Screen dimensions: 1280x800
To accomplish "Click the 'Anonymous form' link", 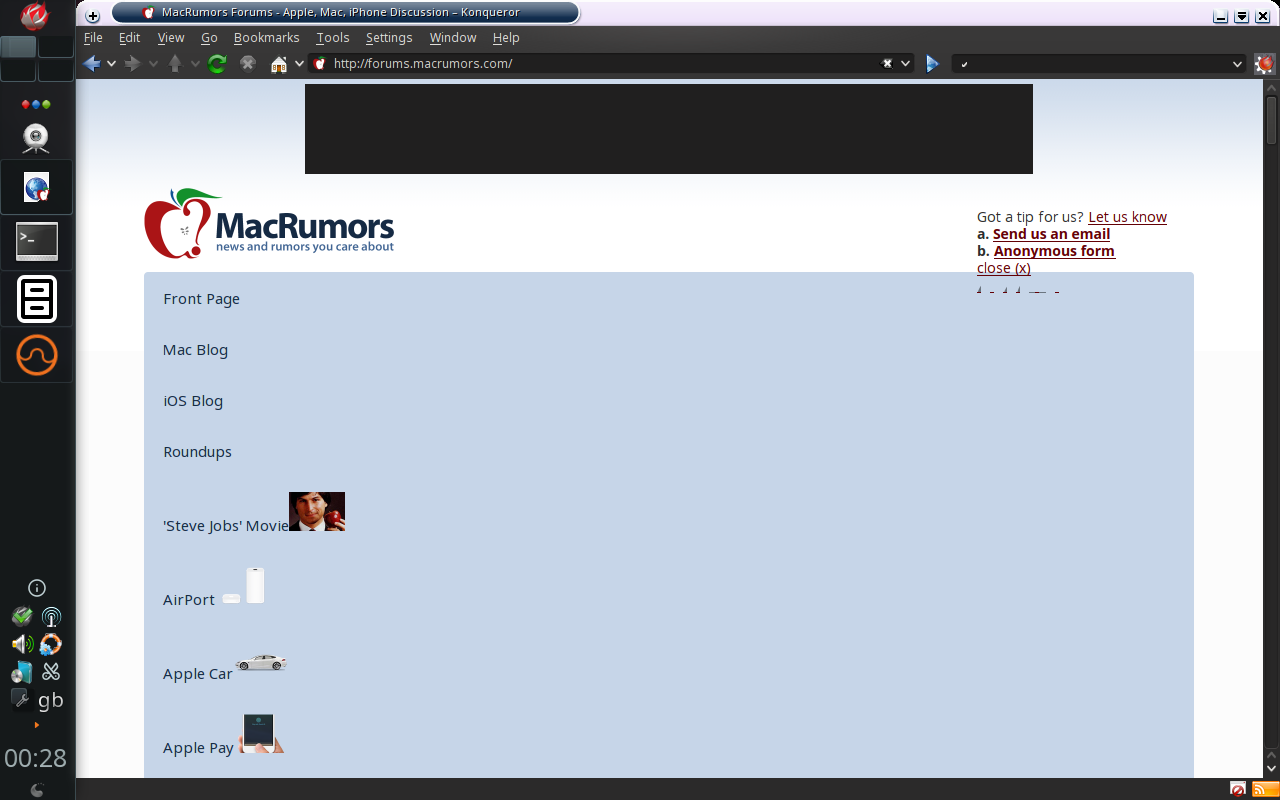I will [x=1054, y=251].
